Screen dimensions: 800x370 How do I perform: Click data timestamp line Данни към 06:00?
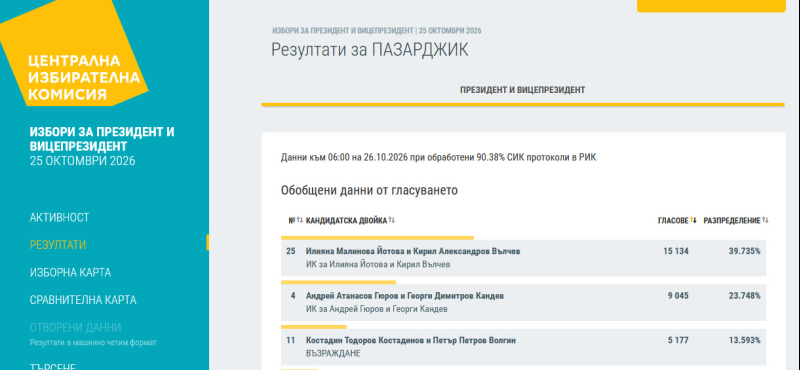tap(438, 157)
